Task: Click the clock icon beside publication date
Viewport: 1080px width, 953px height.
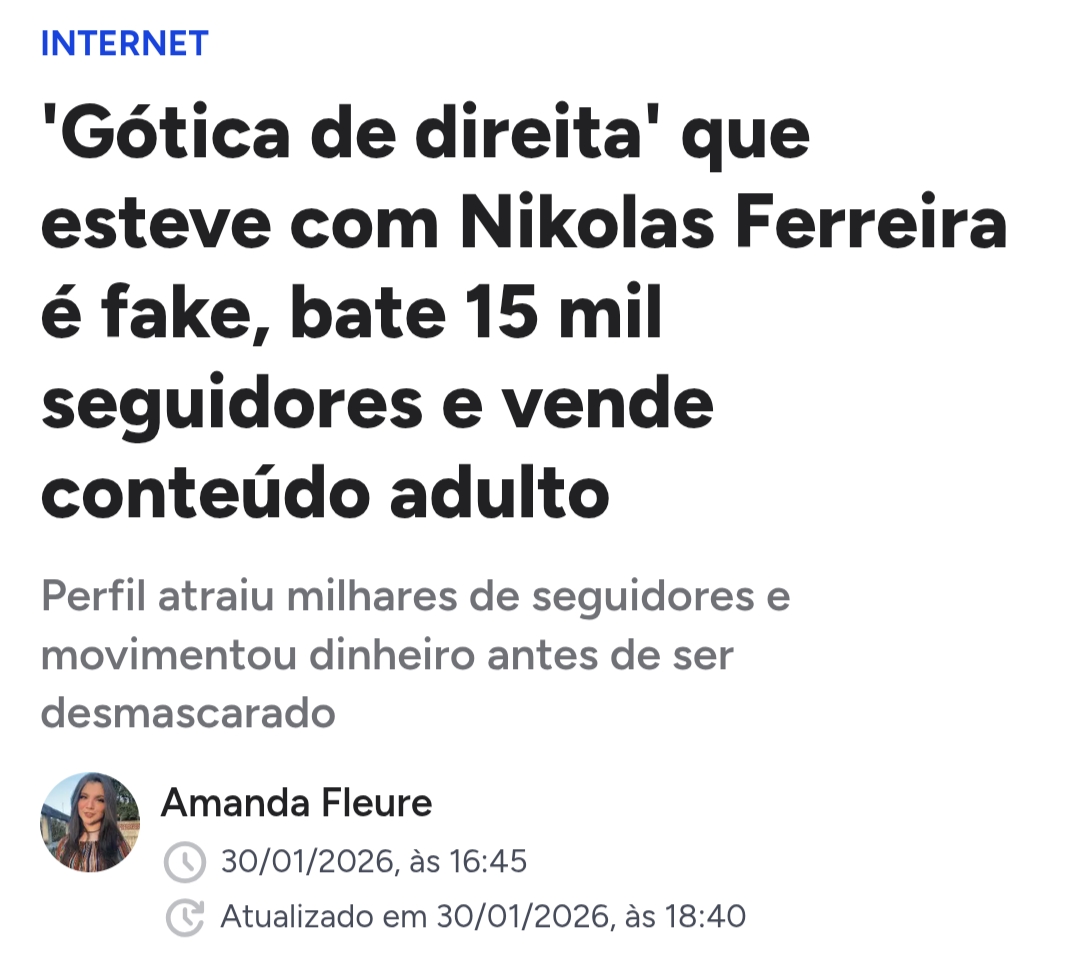Action: 184,862
